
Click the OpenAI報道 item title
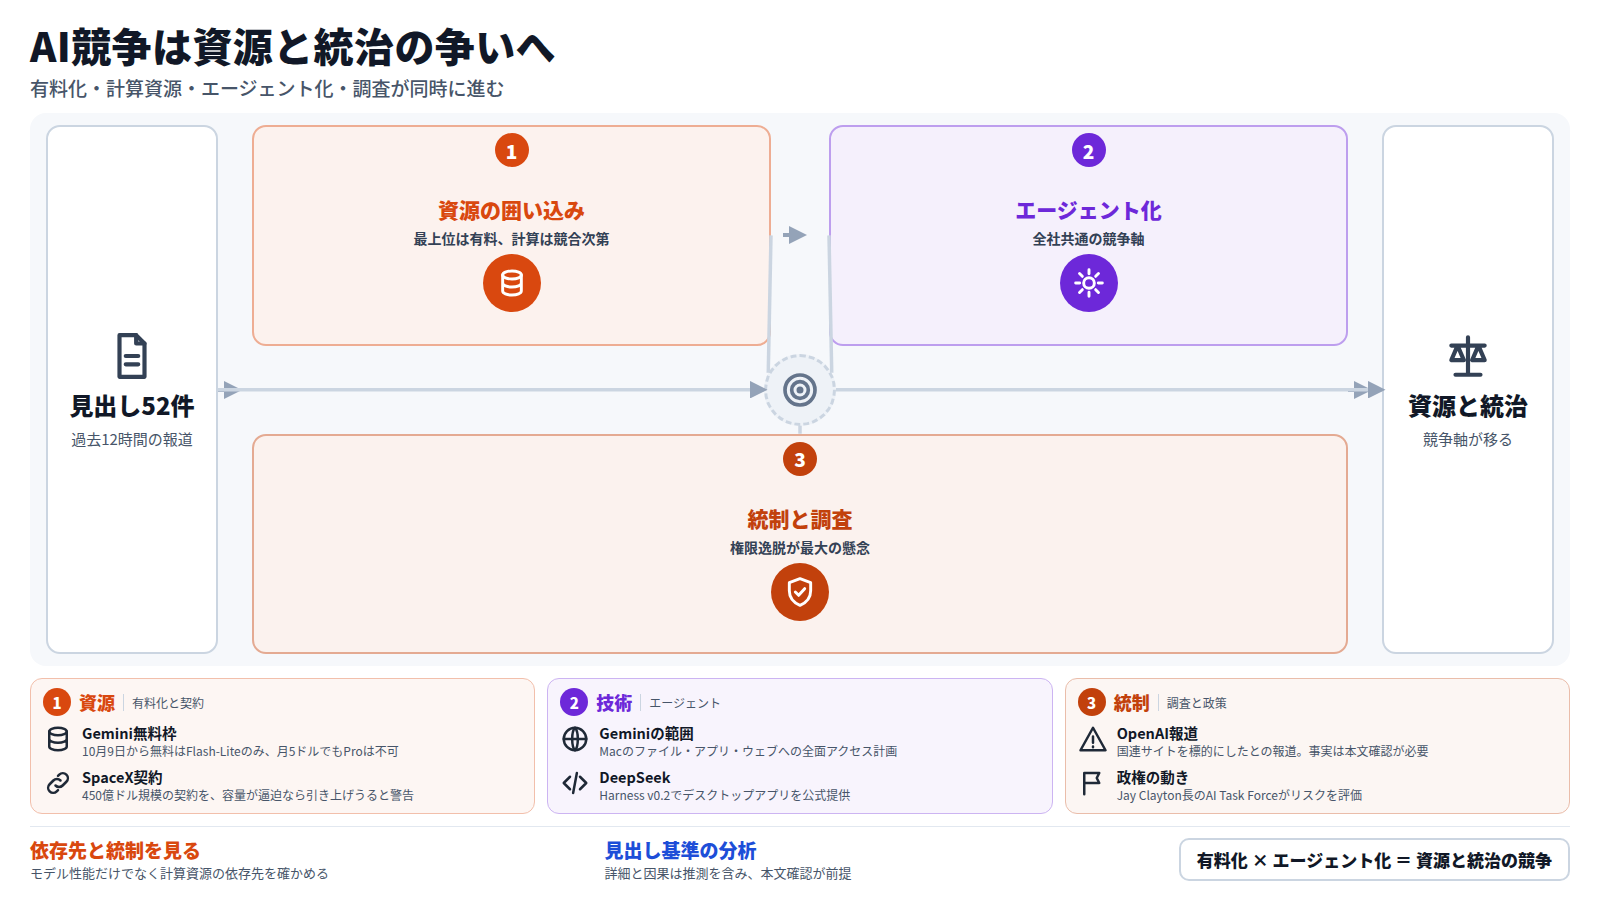1157,734
